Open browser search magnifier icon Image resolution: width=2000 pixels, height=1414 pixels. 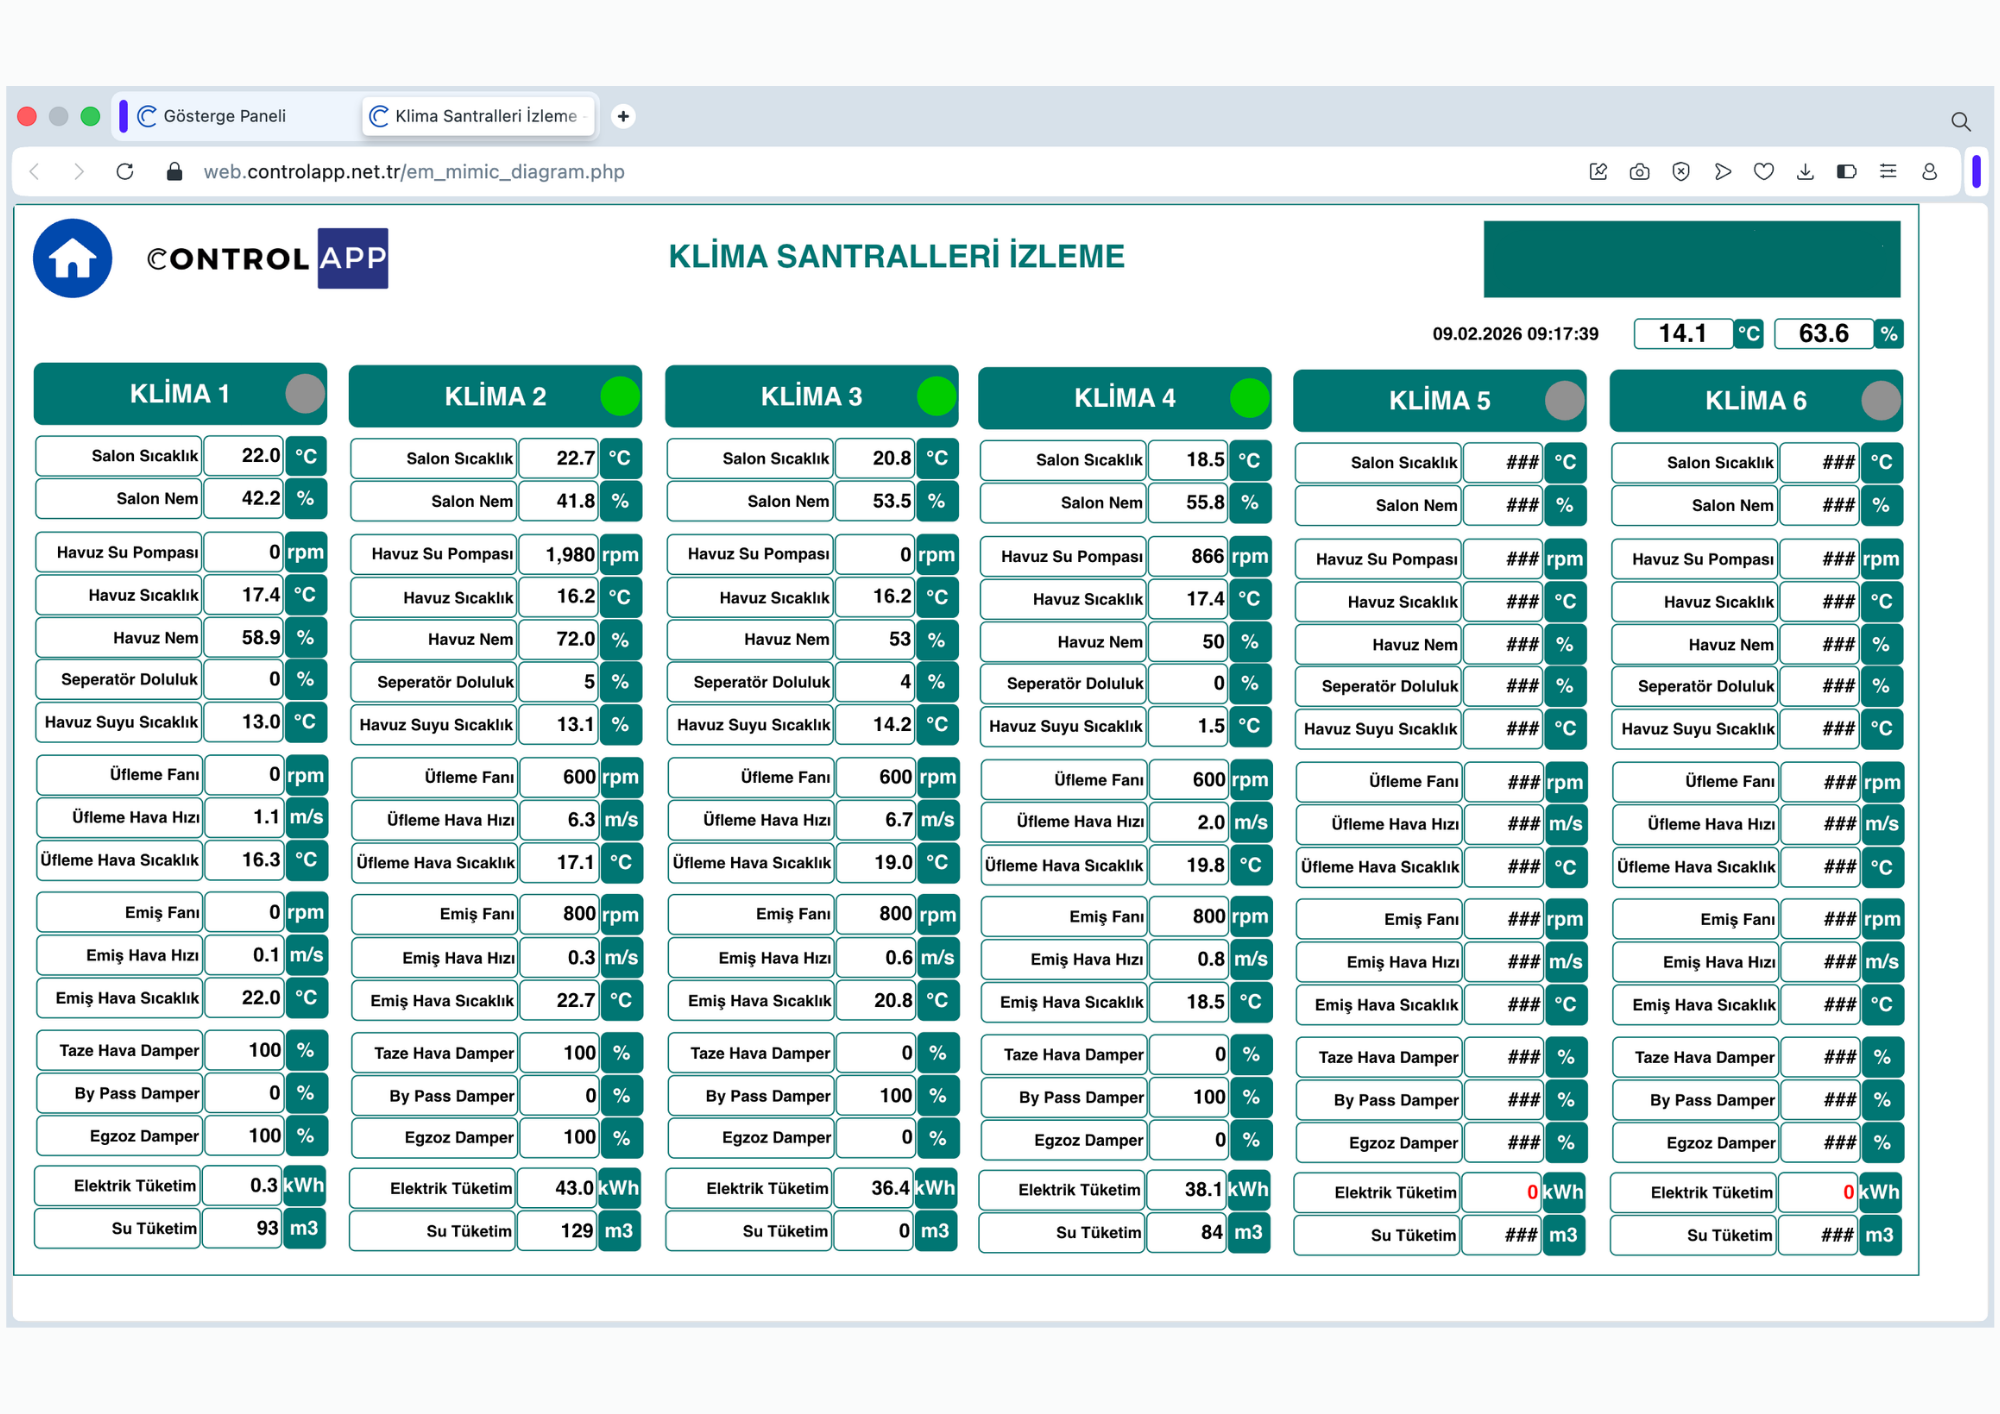[x=1960, y=121]
